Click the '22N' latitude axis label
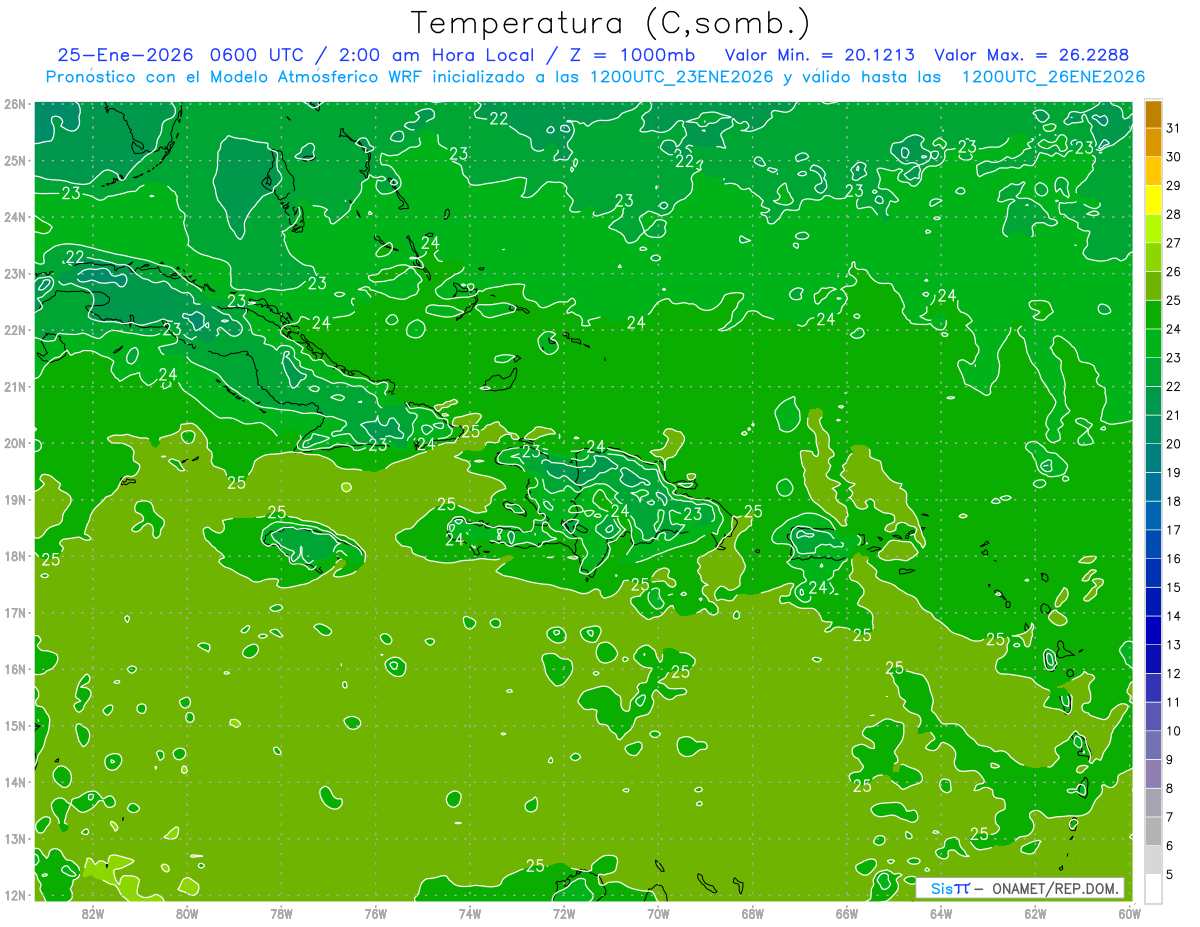 [x=16, y=330]
